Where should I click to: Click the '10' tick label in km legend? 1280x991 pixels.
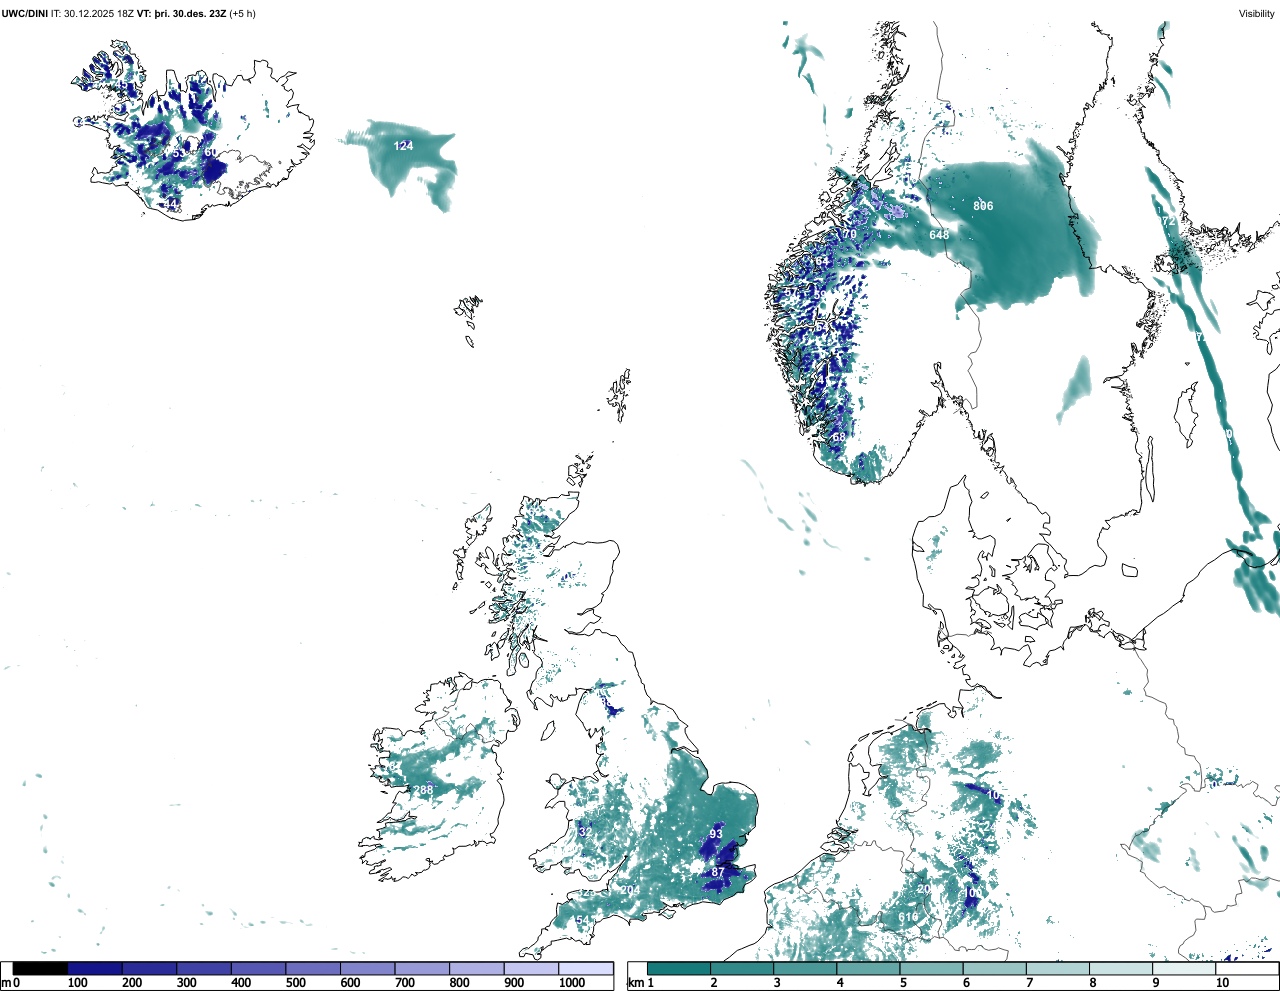1223,983
